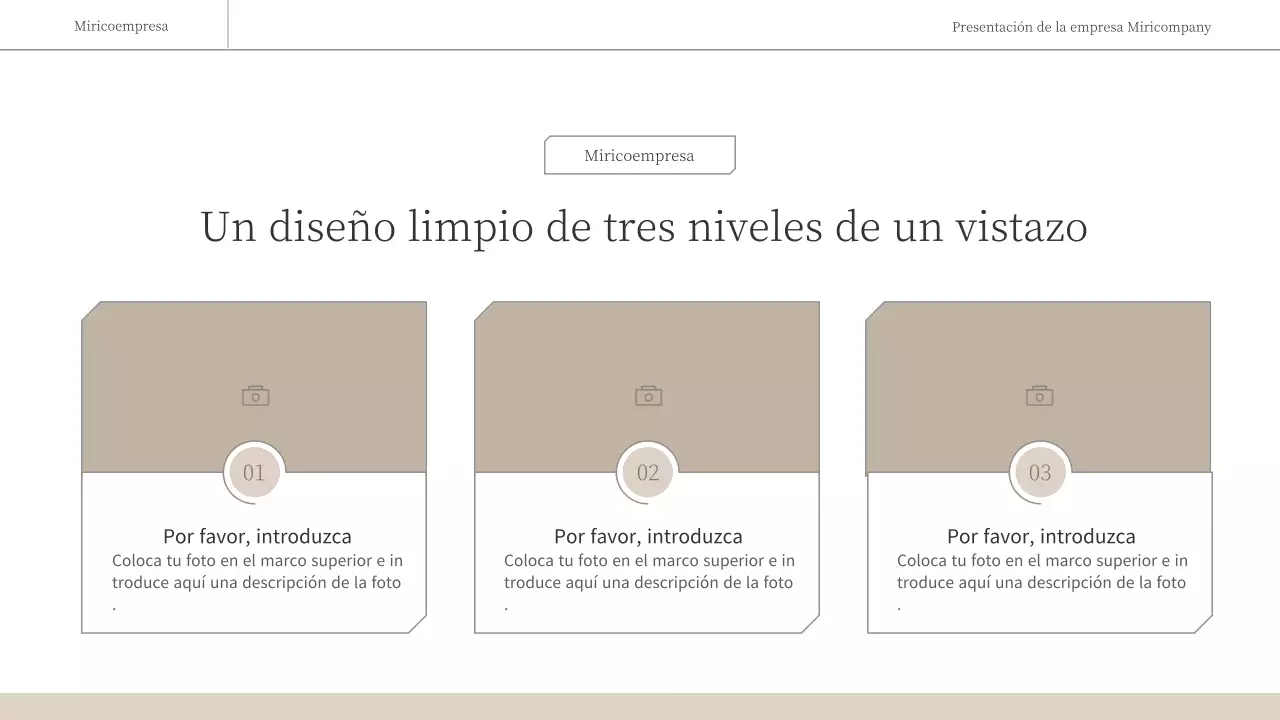Click the Miricoempresa text in the top-left header
1280x720 pixels.
[120, 25]
